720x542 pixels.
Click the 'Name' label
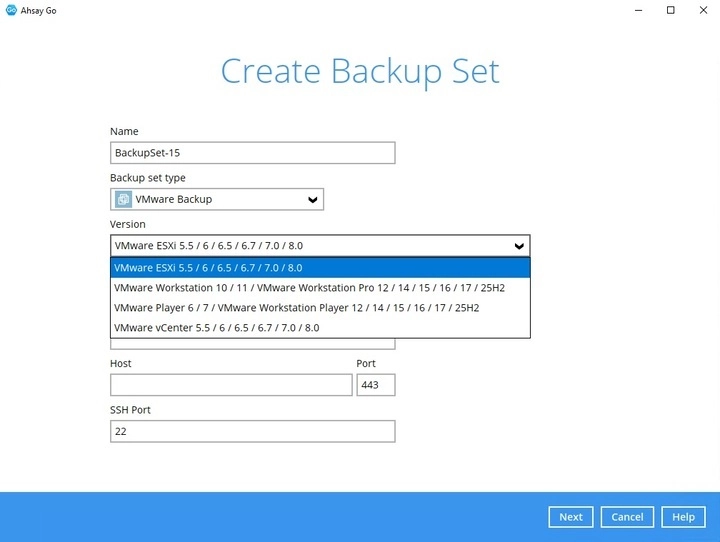(124, 131)
